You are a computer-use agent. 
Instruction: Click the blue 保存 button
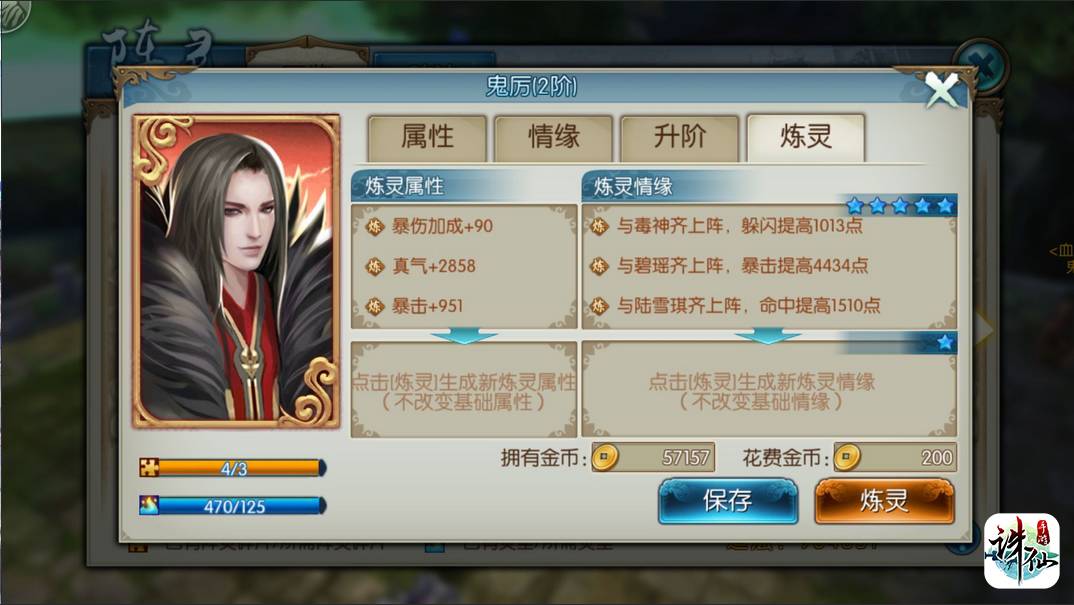pos(727,501)
